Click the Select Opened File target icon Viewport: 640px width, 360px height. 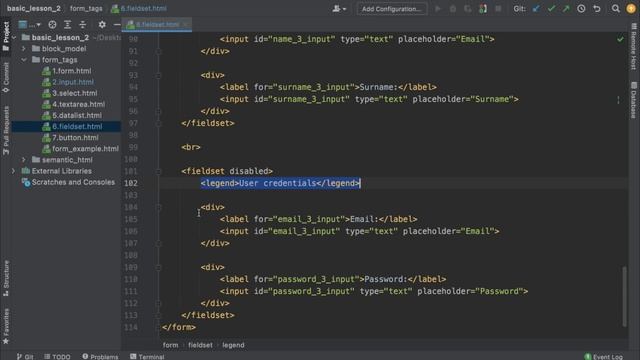click(52, 25)
